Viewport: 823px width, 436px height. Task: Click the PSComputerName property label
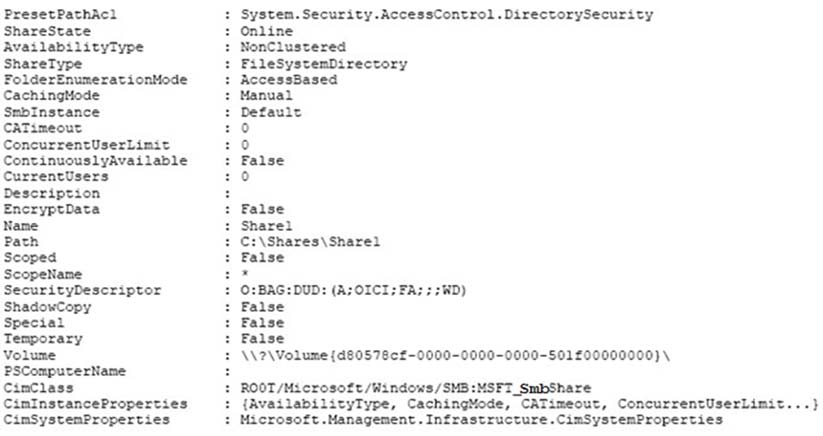point(65,371)
